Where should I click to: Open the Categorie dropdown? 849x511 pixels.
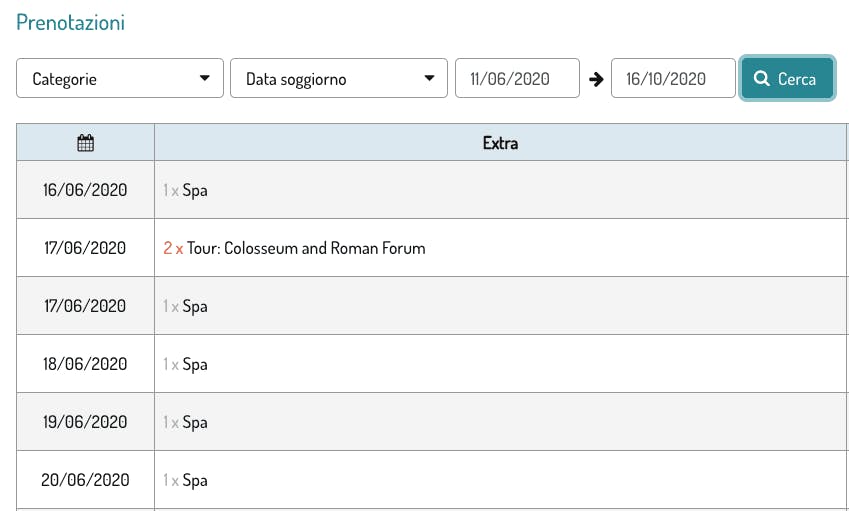tap(120, 79)
